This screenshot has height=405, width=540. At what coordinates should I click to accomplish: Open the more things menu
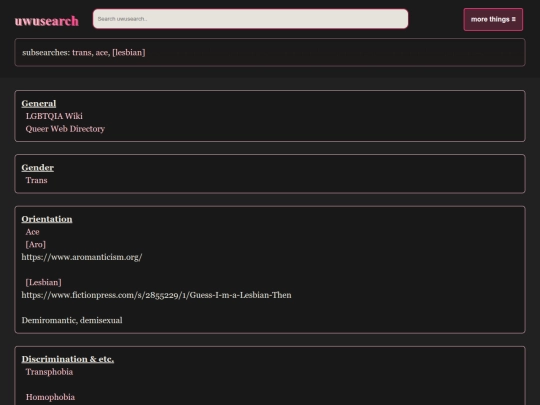point(493,20)
